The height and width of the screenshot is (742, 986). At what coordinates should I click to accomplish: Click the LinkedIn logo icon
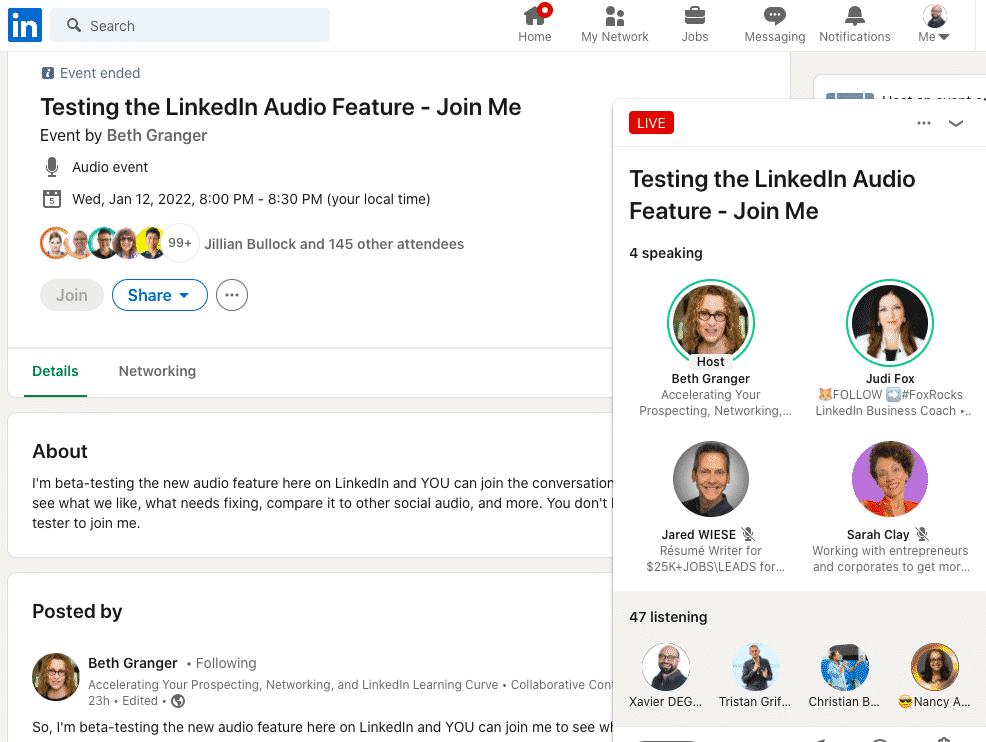click(25, 25)
